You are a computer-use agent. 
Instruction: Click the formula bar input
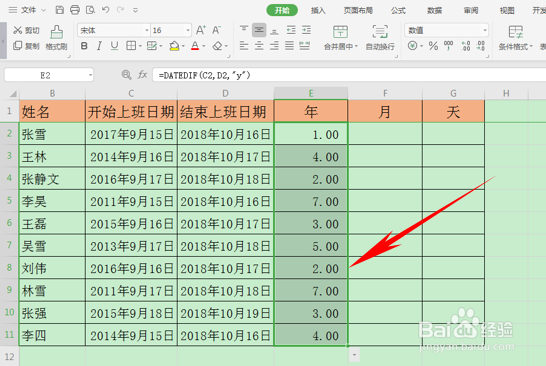click(x=349, y=75)
